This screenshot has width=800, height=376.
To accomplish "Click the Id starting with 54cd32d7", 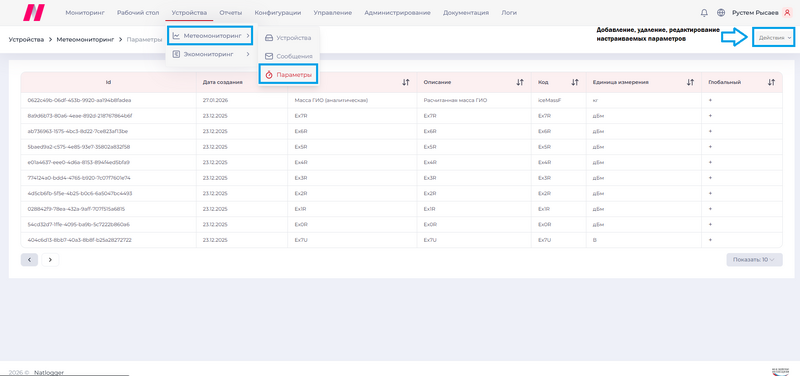I will click(x=79, y=224).
